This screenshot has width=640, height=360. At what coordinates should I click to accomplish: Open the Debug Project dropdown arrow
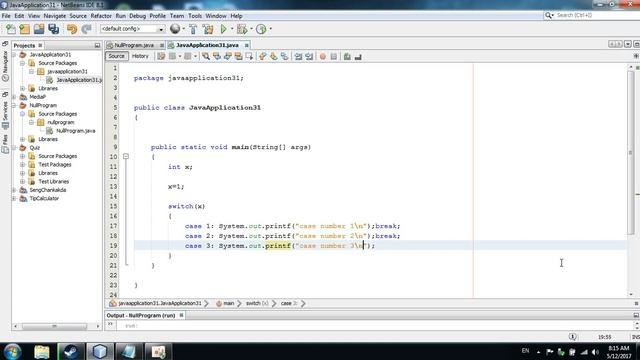[251, 29]
